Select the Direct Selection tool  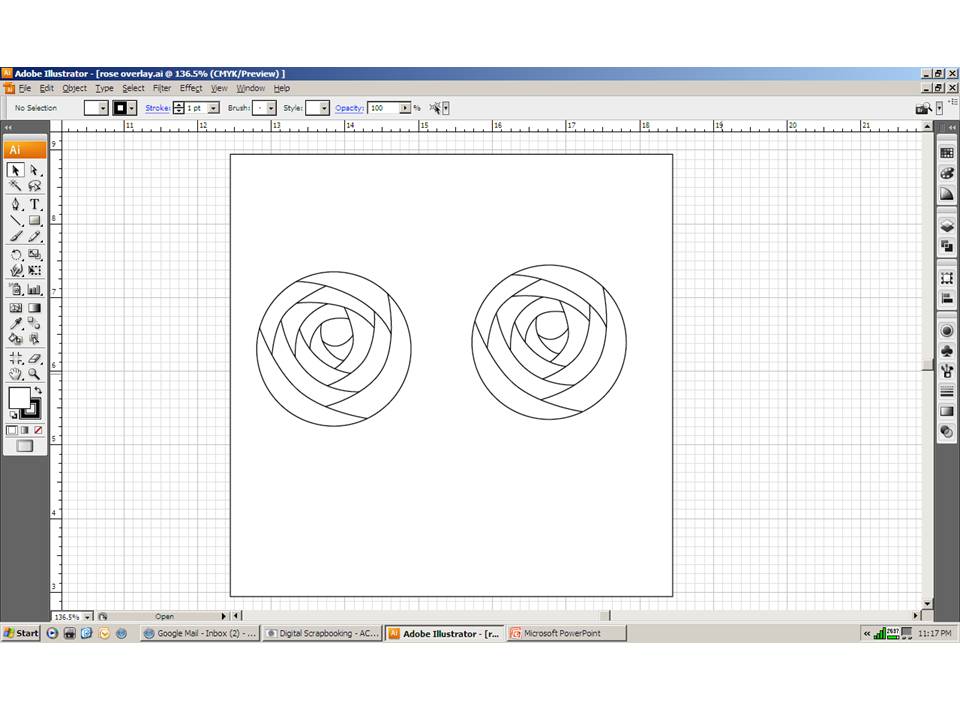(x=34, y=170)
